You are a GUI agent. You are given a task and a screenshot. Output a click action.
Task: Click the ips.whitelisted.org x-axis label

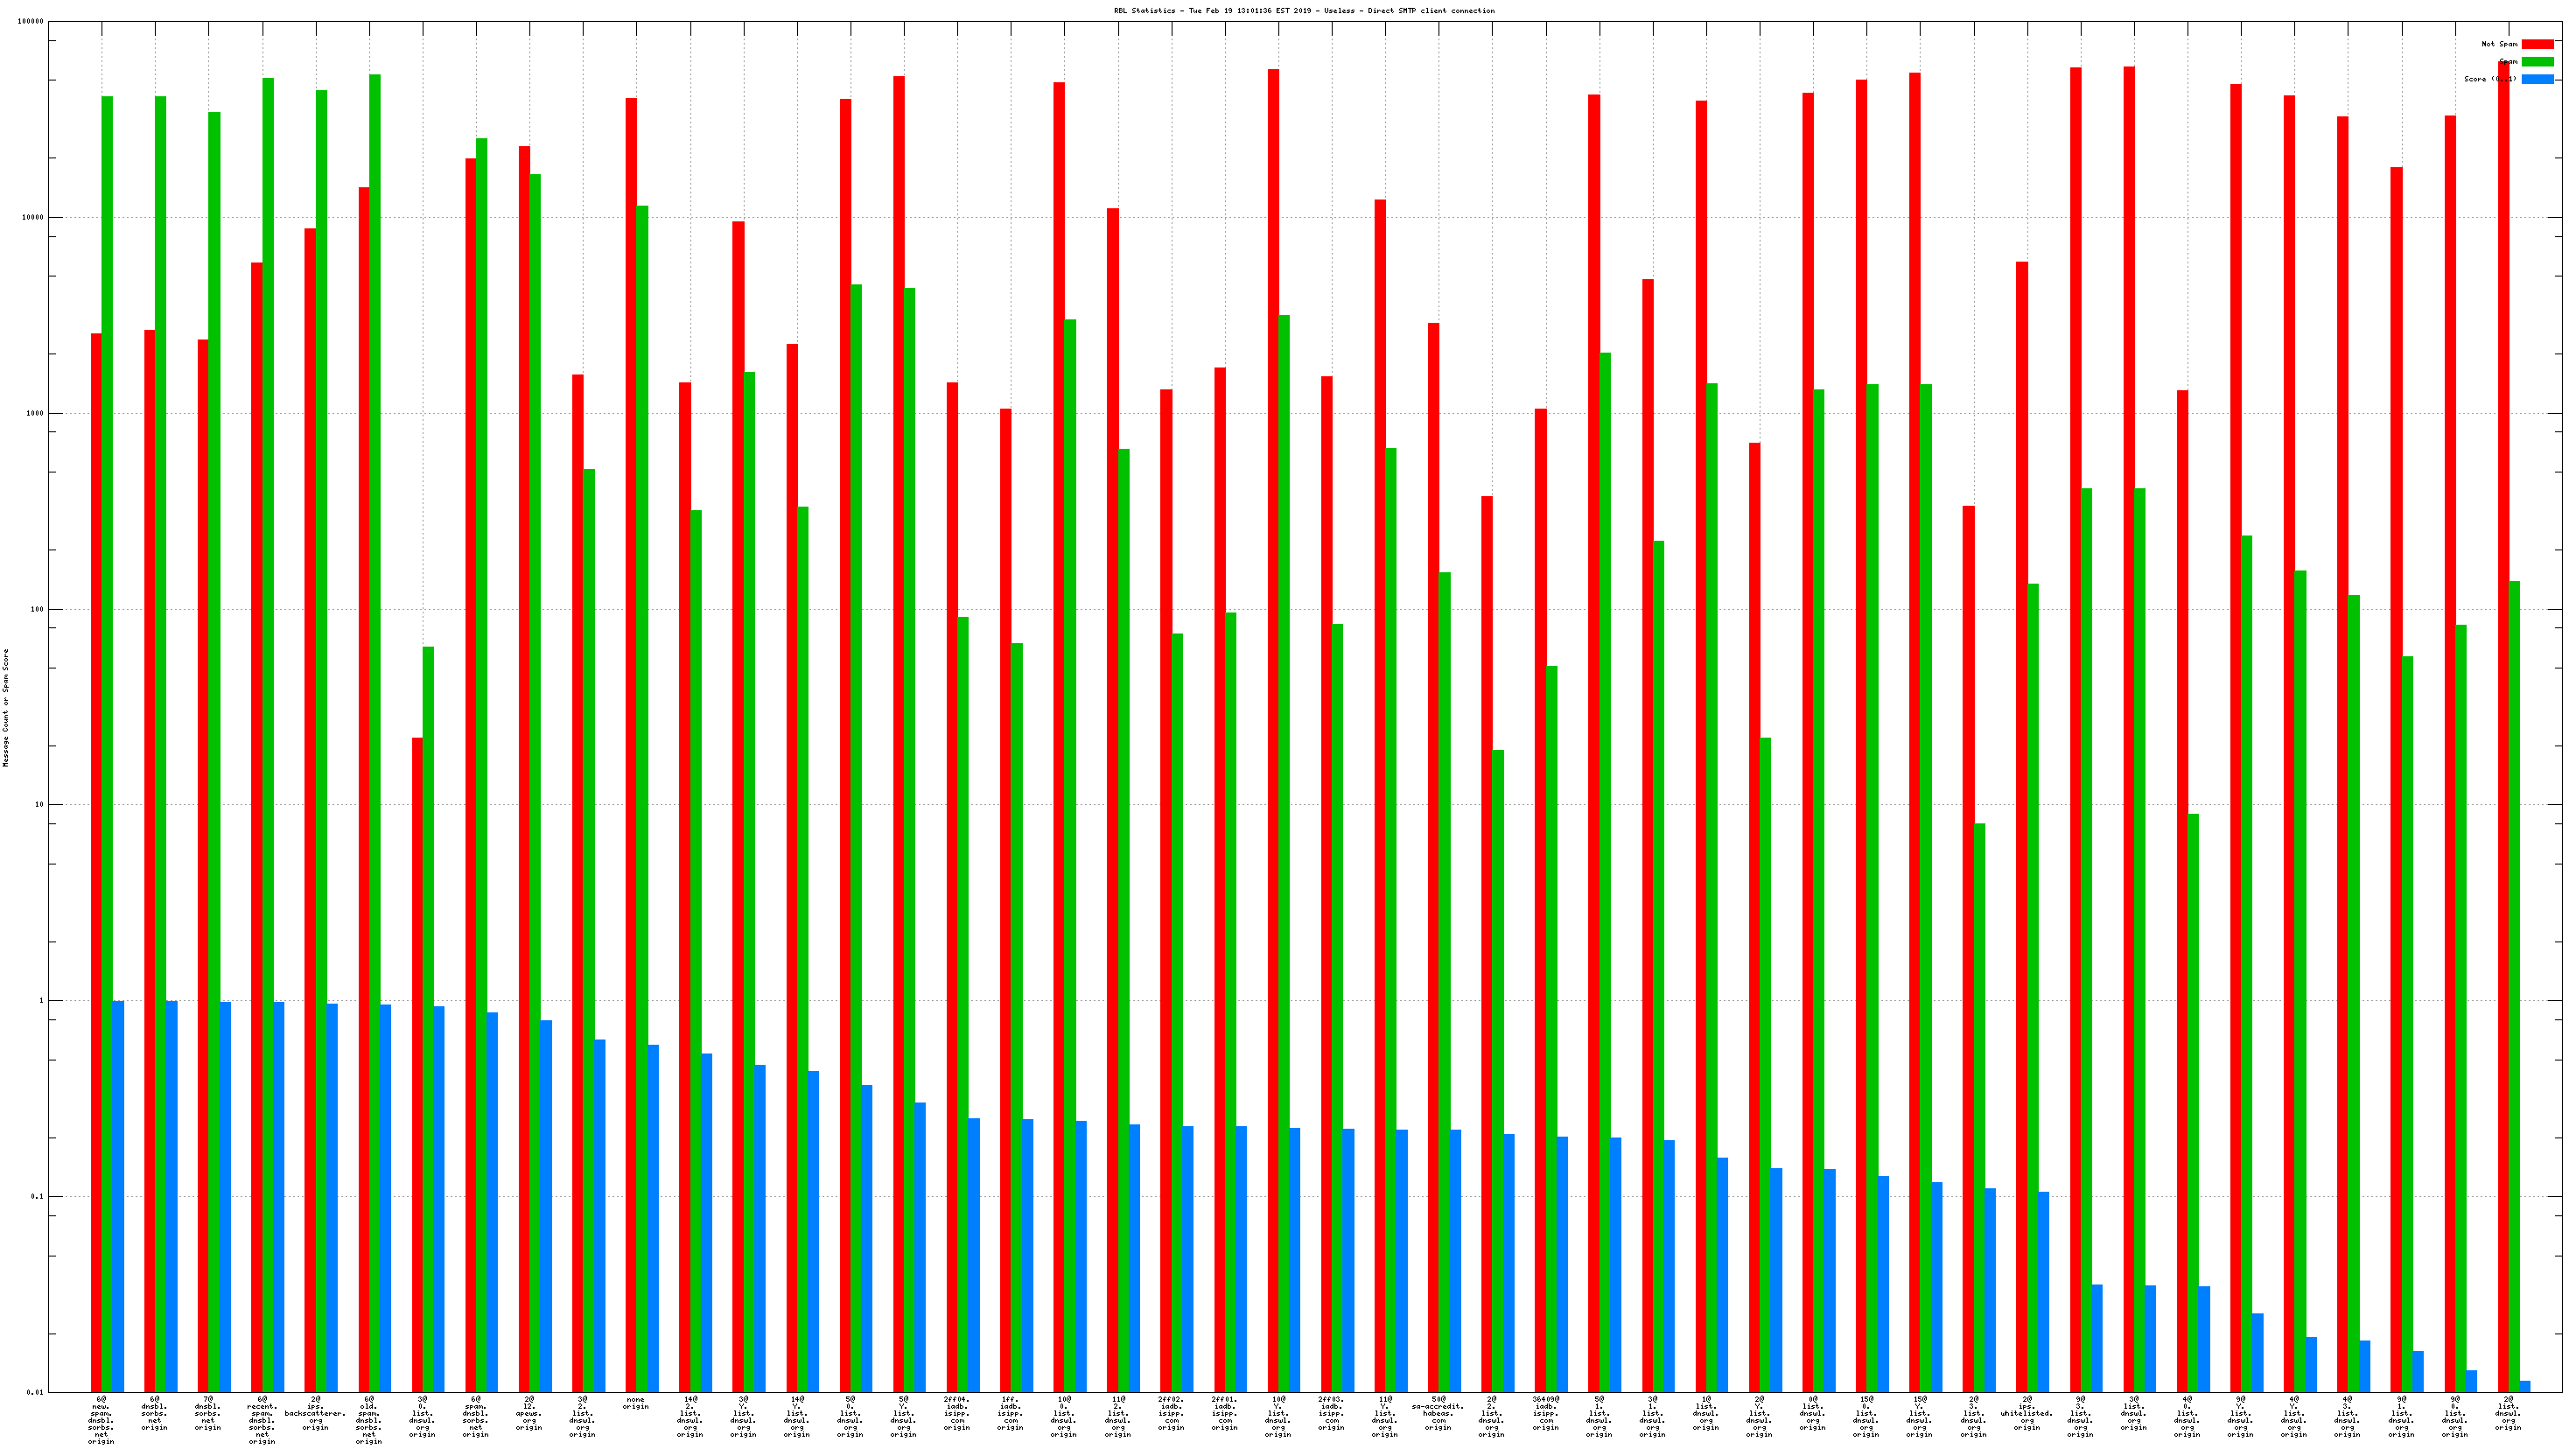tap(2027, 1413)
